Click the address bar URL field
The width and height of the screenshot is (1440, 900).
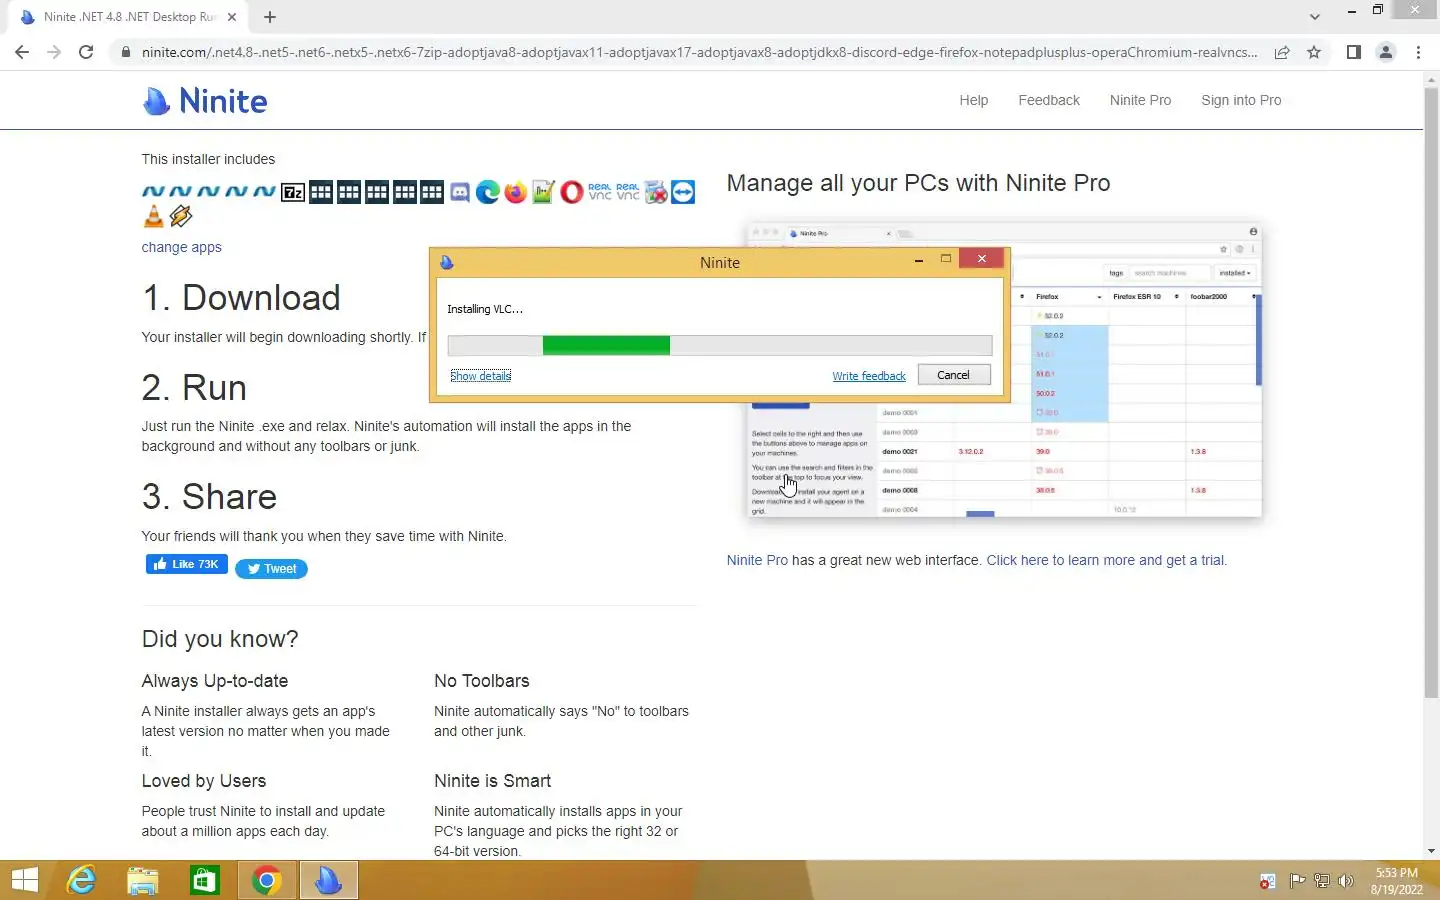tap(700, 52)
